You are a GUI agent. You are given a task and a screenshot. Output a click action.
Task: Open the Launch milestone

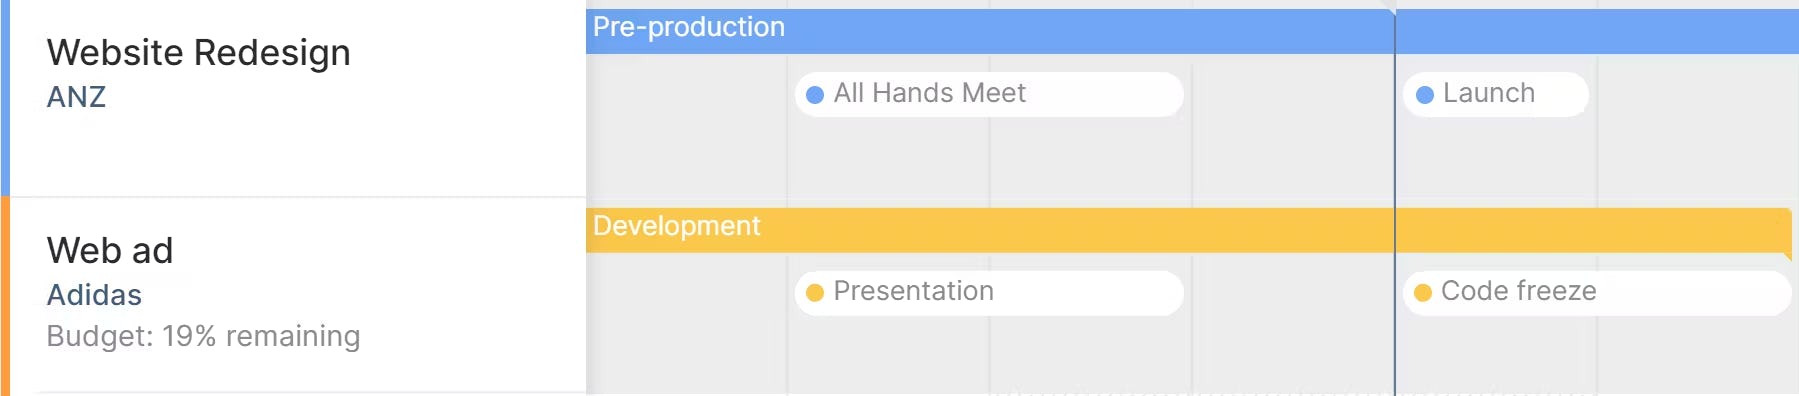1496,94
